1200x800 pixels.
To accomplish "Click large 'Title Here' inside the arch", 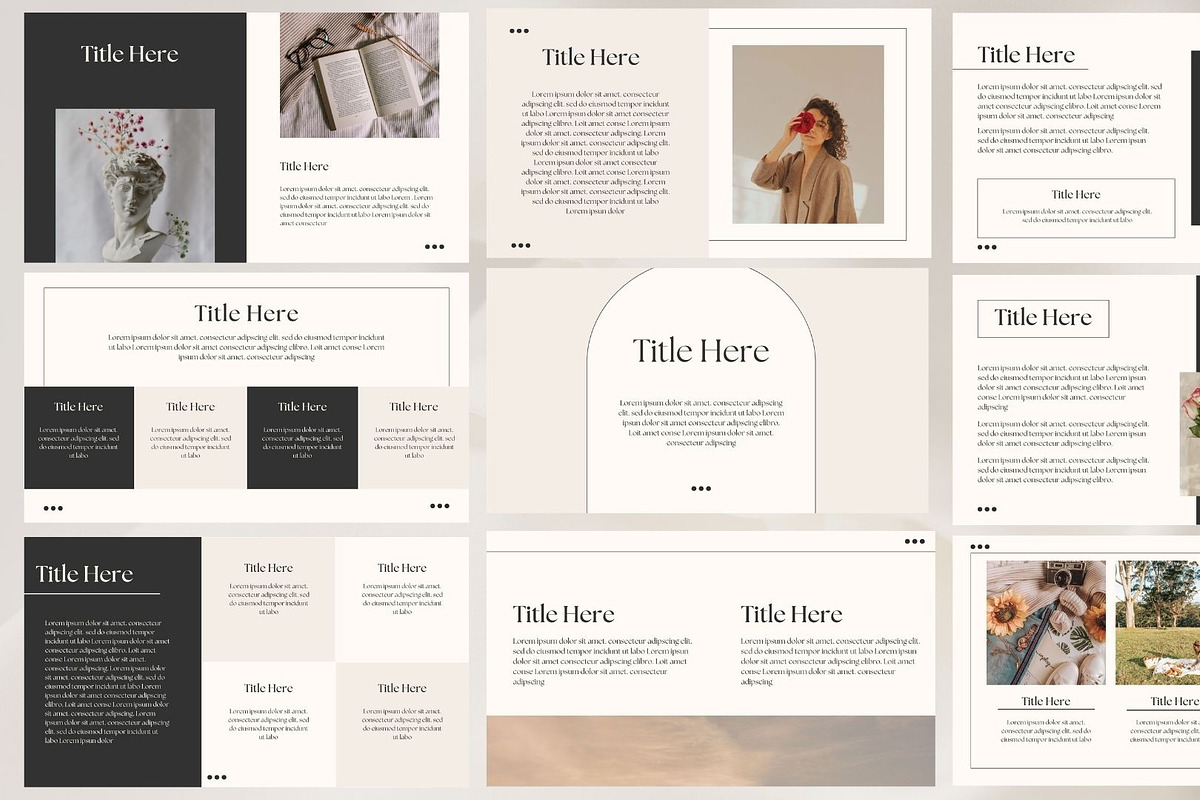I will [701, 351].
